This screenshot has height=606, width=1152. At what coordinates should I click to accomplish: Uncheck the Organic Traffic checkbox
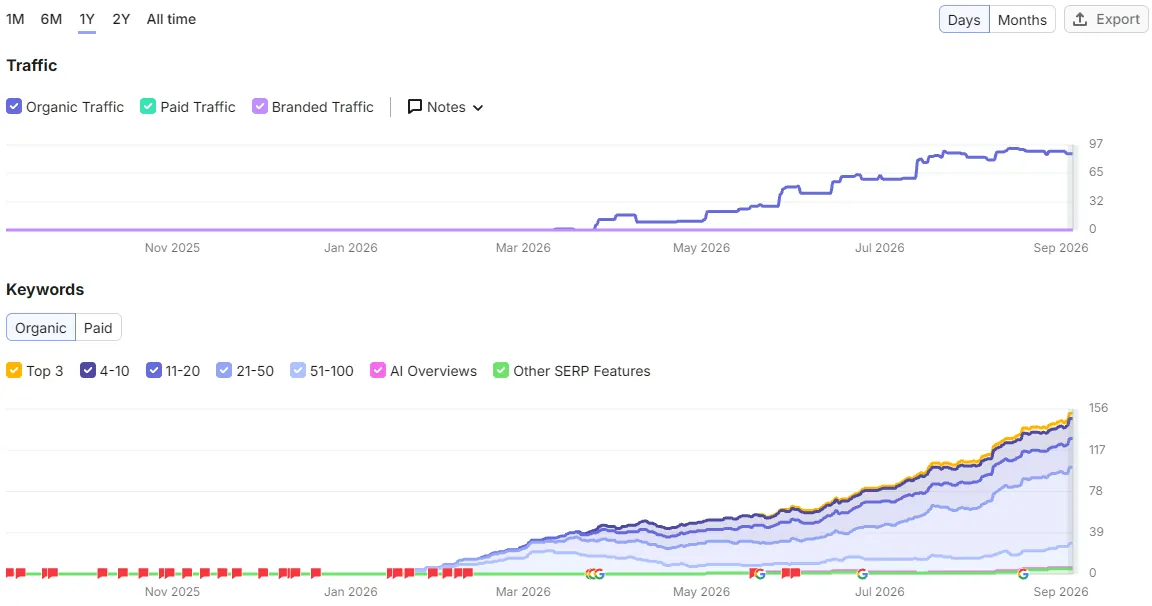[x=14, y=107]
